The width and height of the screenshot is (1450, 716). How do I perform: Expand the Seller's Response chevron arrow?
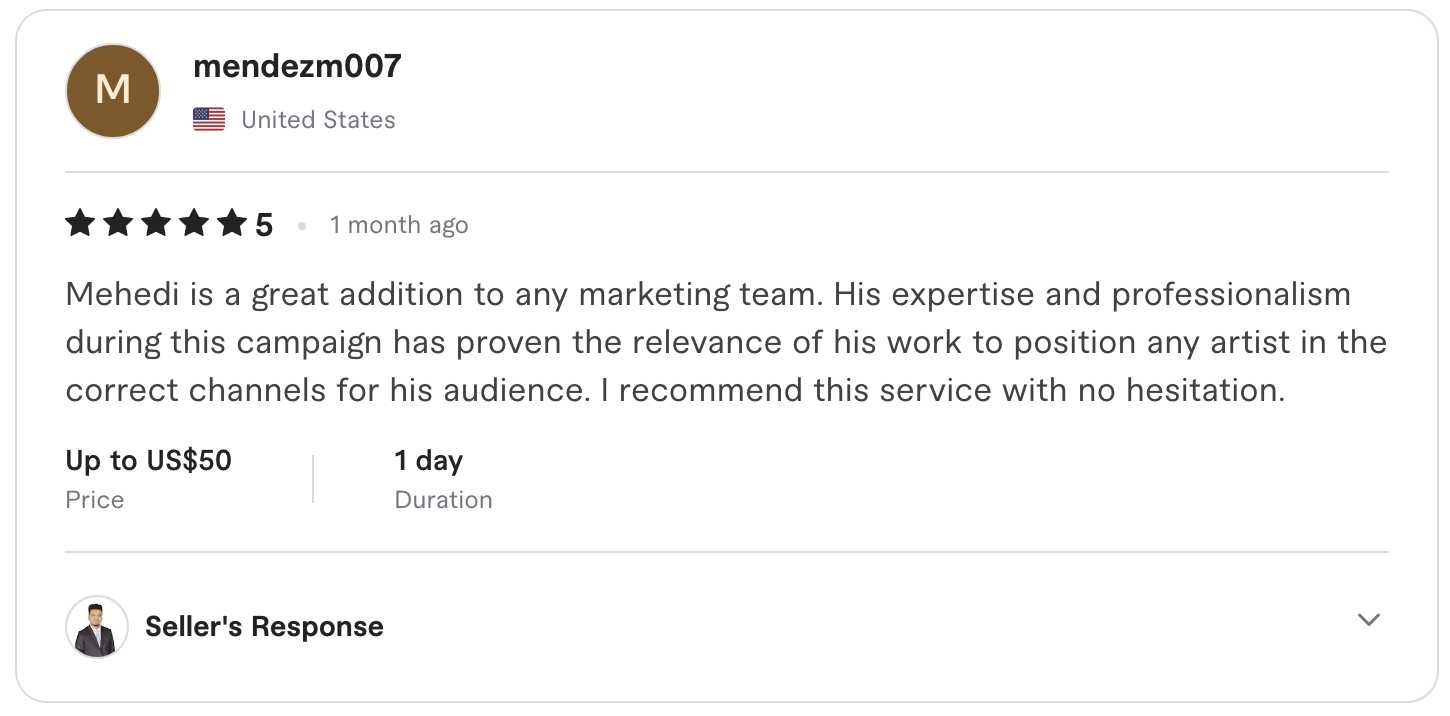click(1368, 620)
